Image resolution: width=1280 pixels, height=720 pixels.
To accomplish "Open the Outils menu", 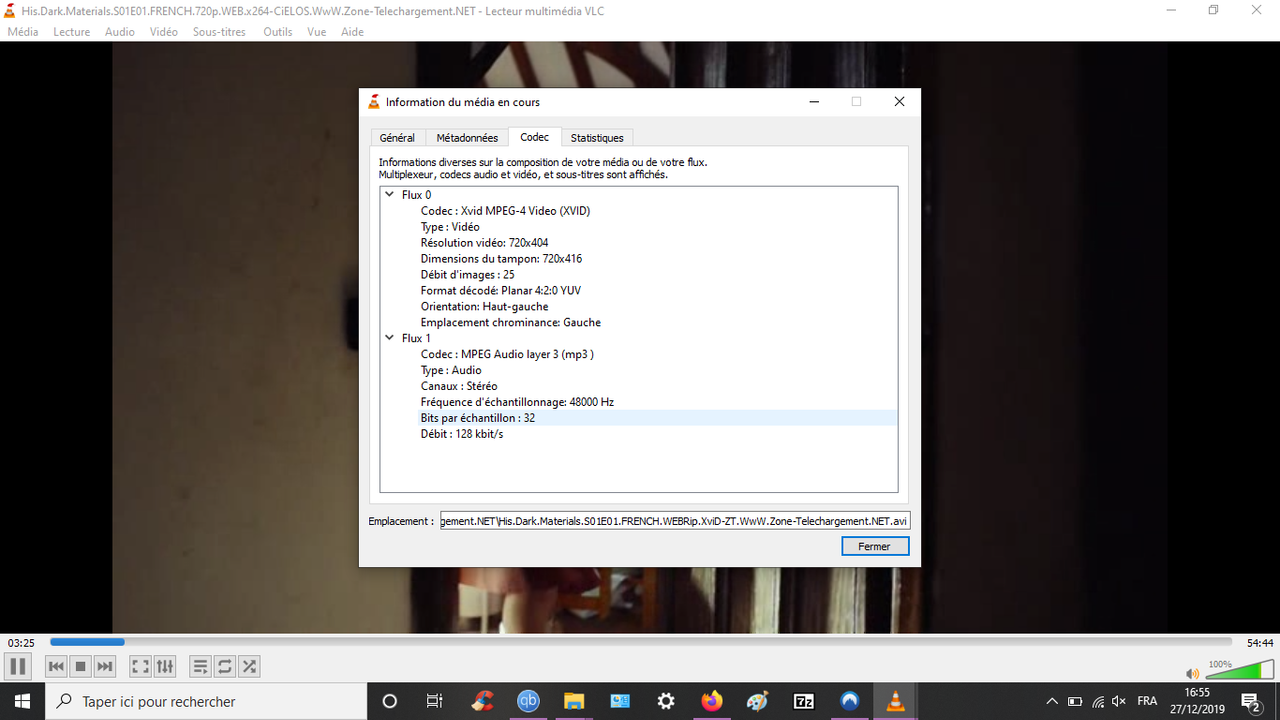I will pos(278,32).
